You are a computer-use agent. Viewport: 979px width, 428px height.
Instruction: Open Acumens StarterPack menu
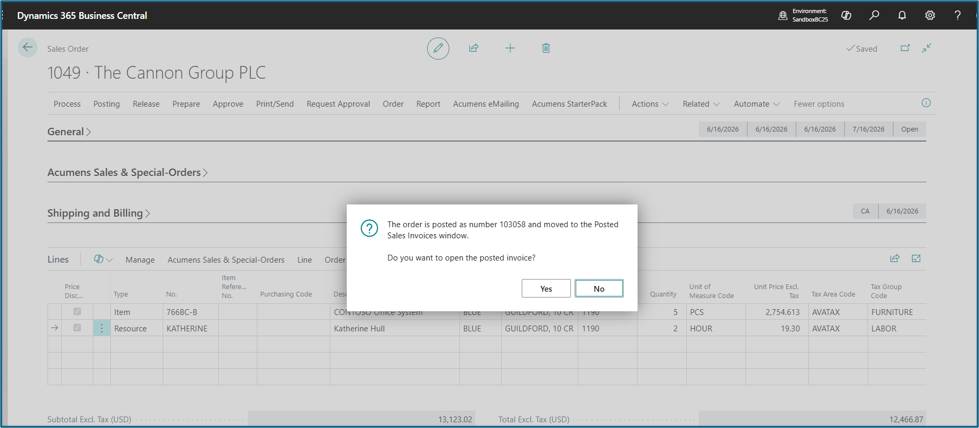point(569,104)
